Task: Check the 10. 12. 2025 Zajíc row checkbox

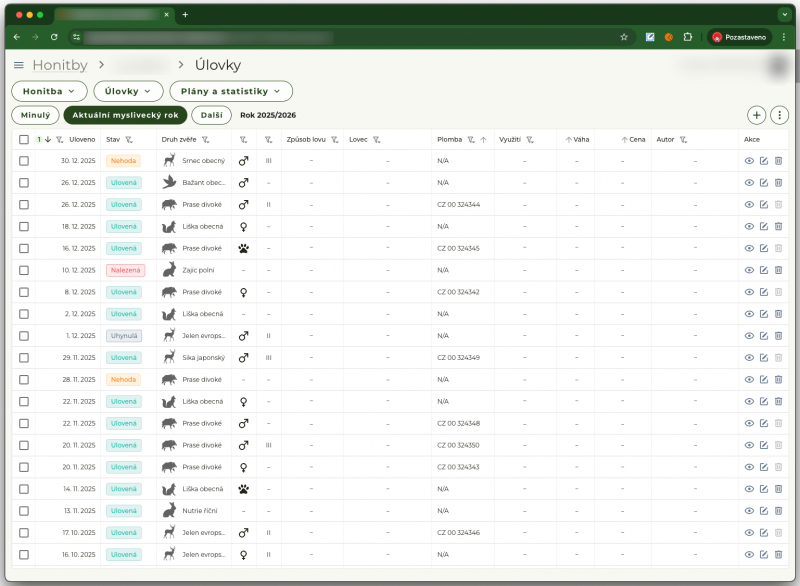Action: coord(24,270)
